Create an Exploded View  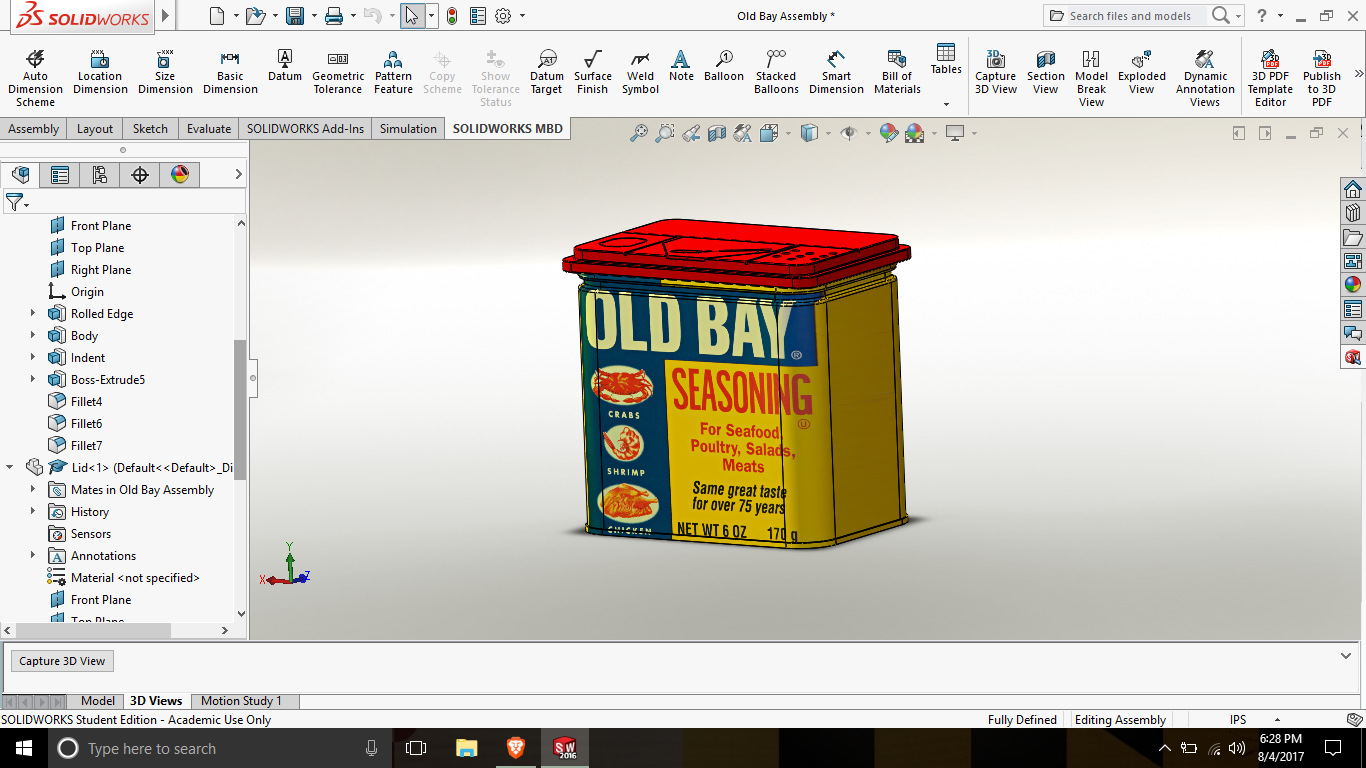coord(1142,72)
